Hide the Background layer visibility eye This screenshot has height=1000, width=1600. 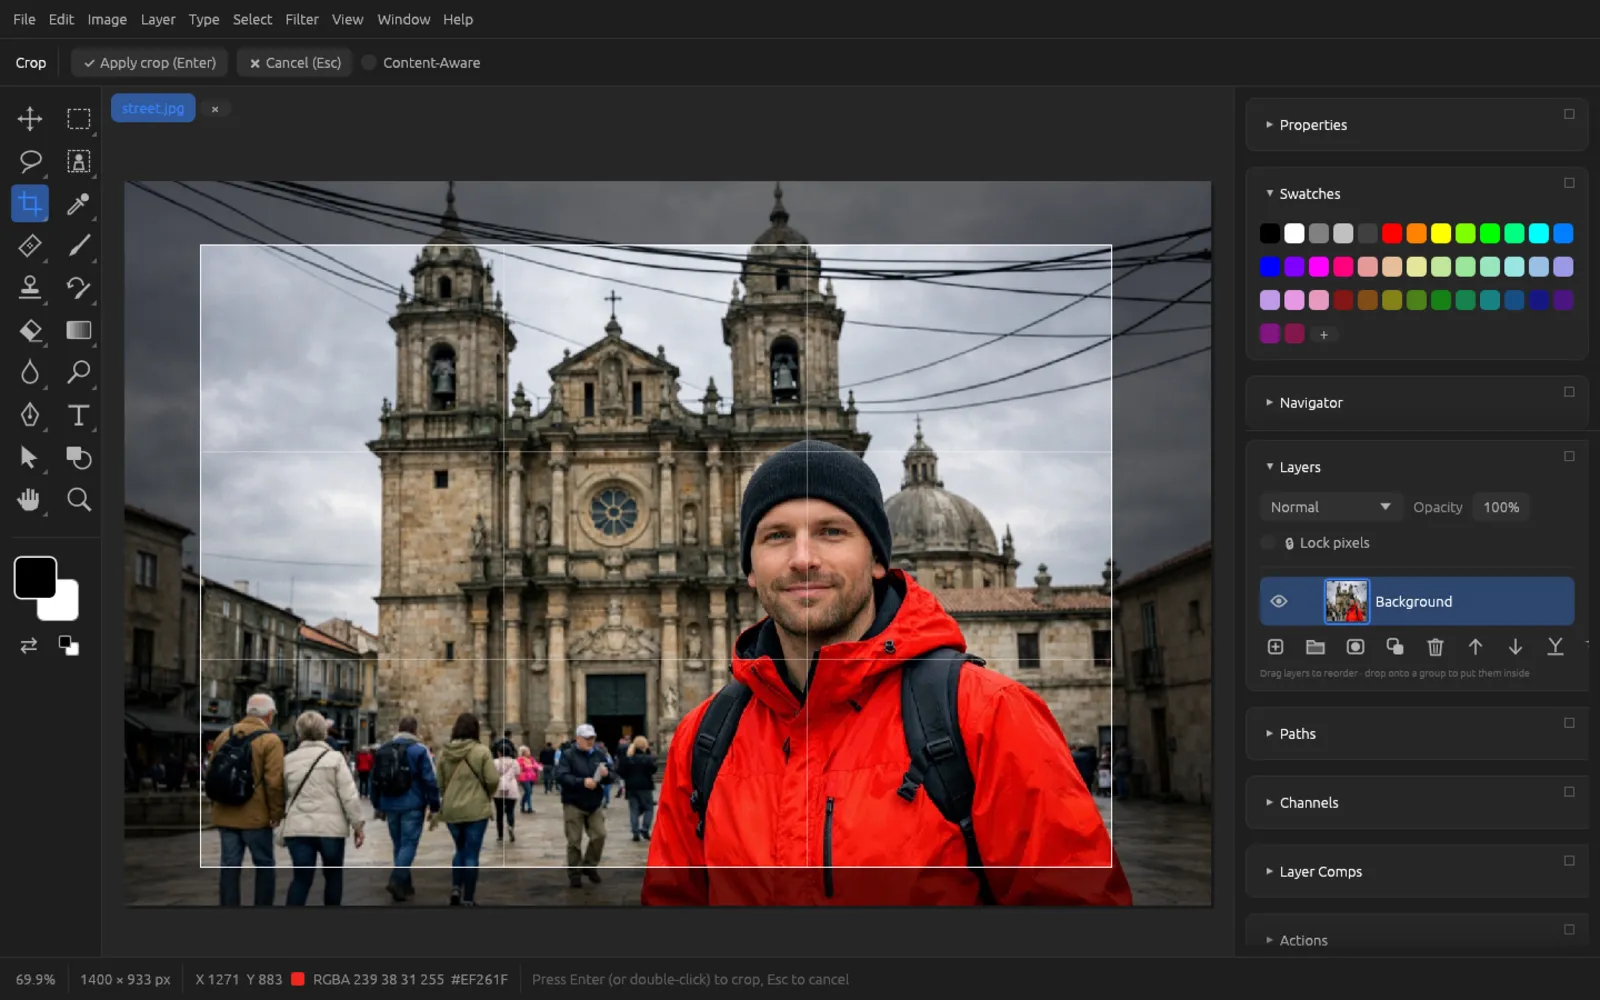coord(1278,601)
